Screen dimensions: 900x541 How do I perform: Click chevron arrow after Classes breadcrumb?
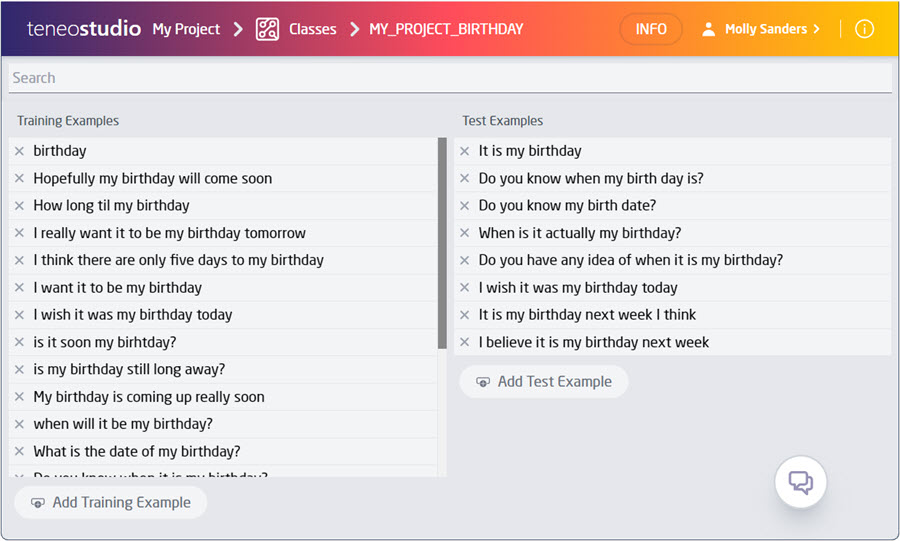pos(354,29)
